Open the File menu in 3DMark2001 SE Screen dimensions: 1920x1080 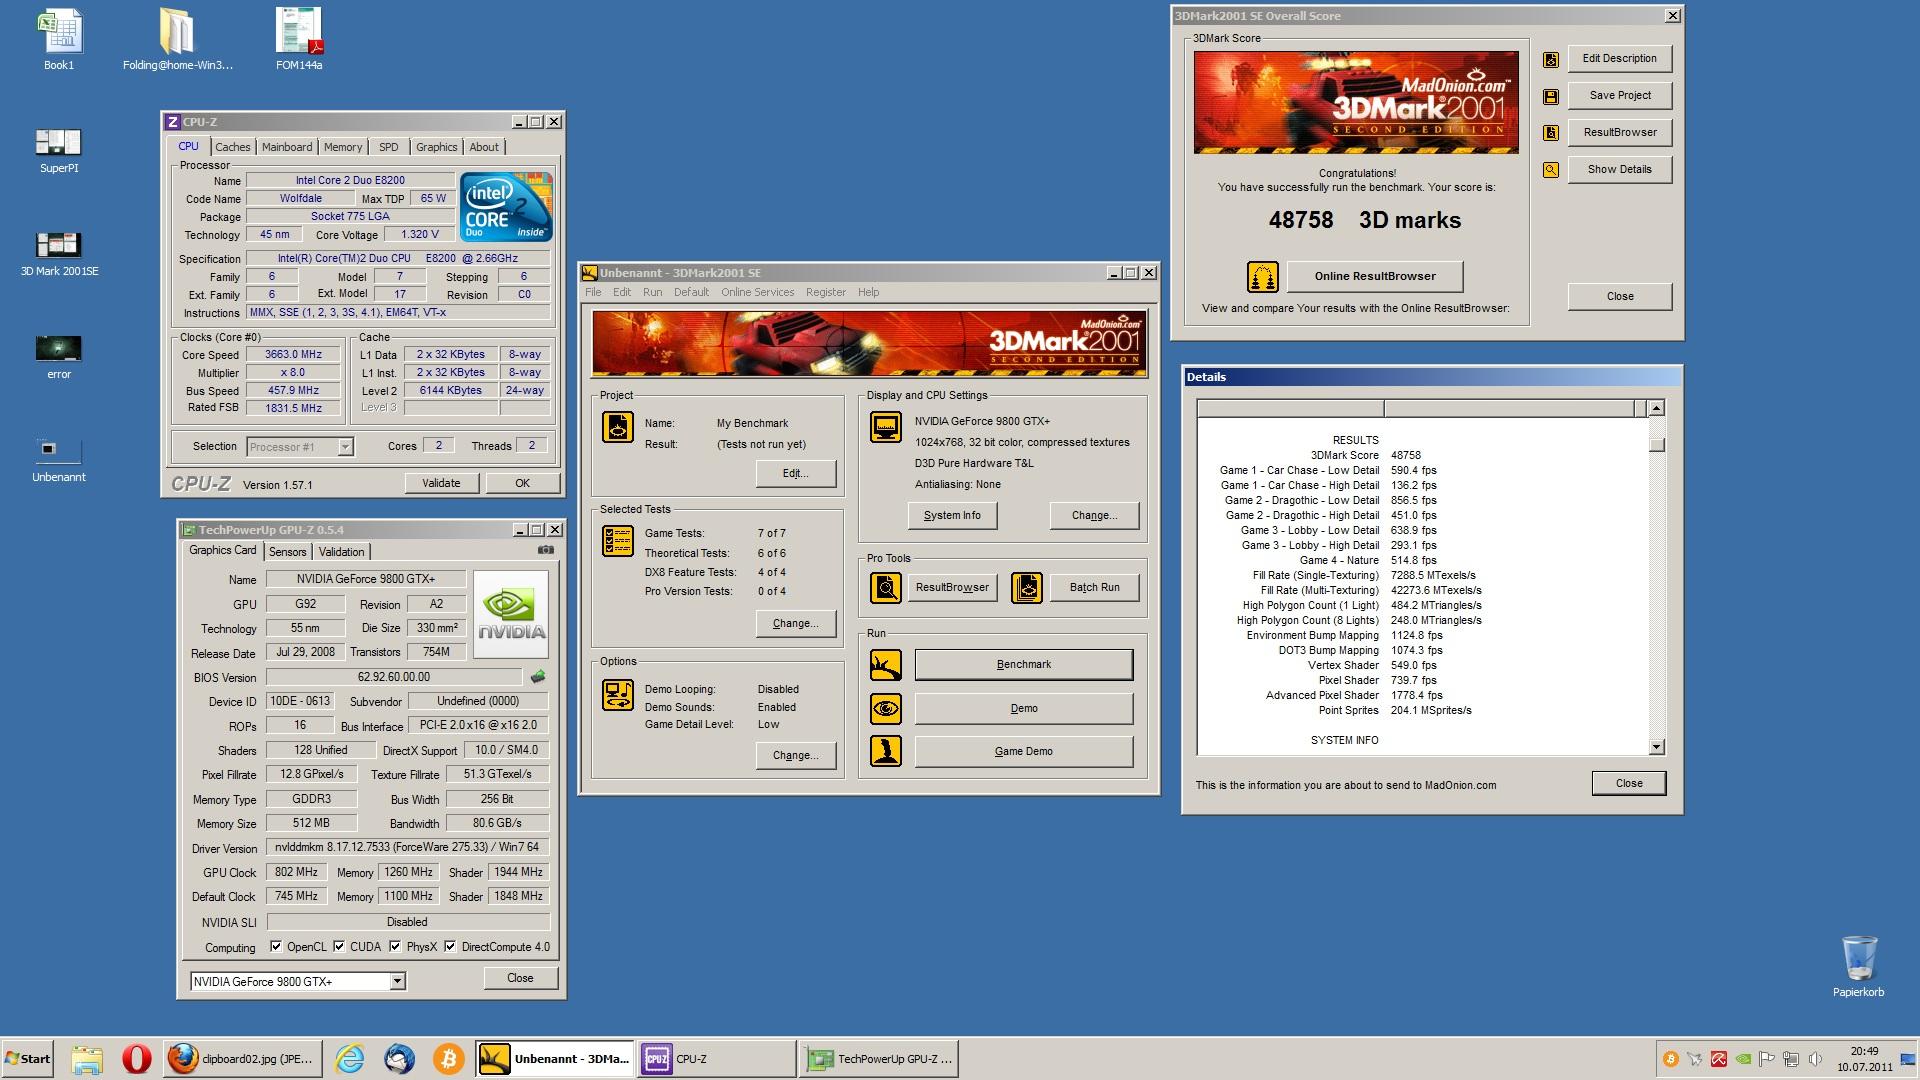[x=593, y=293]
